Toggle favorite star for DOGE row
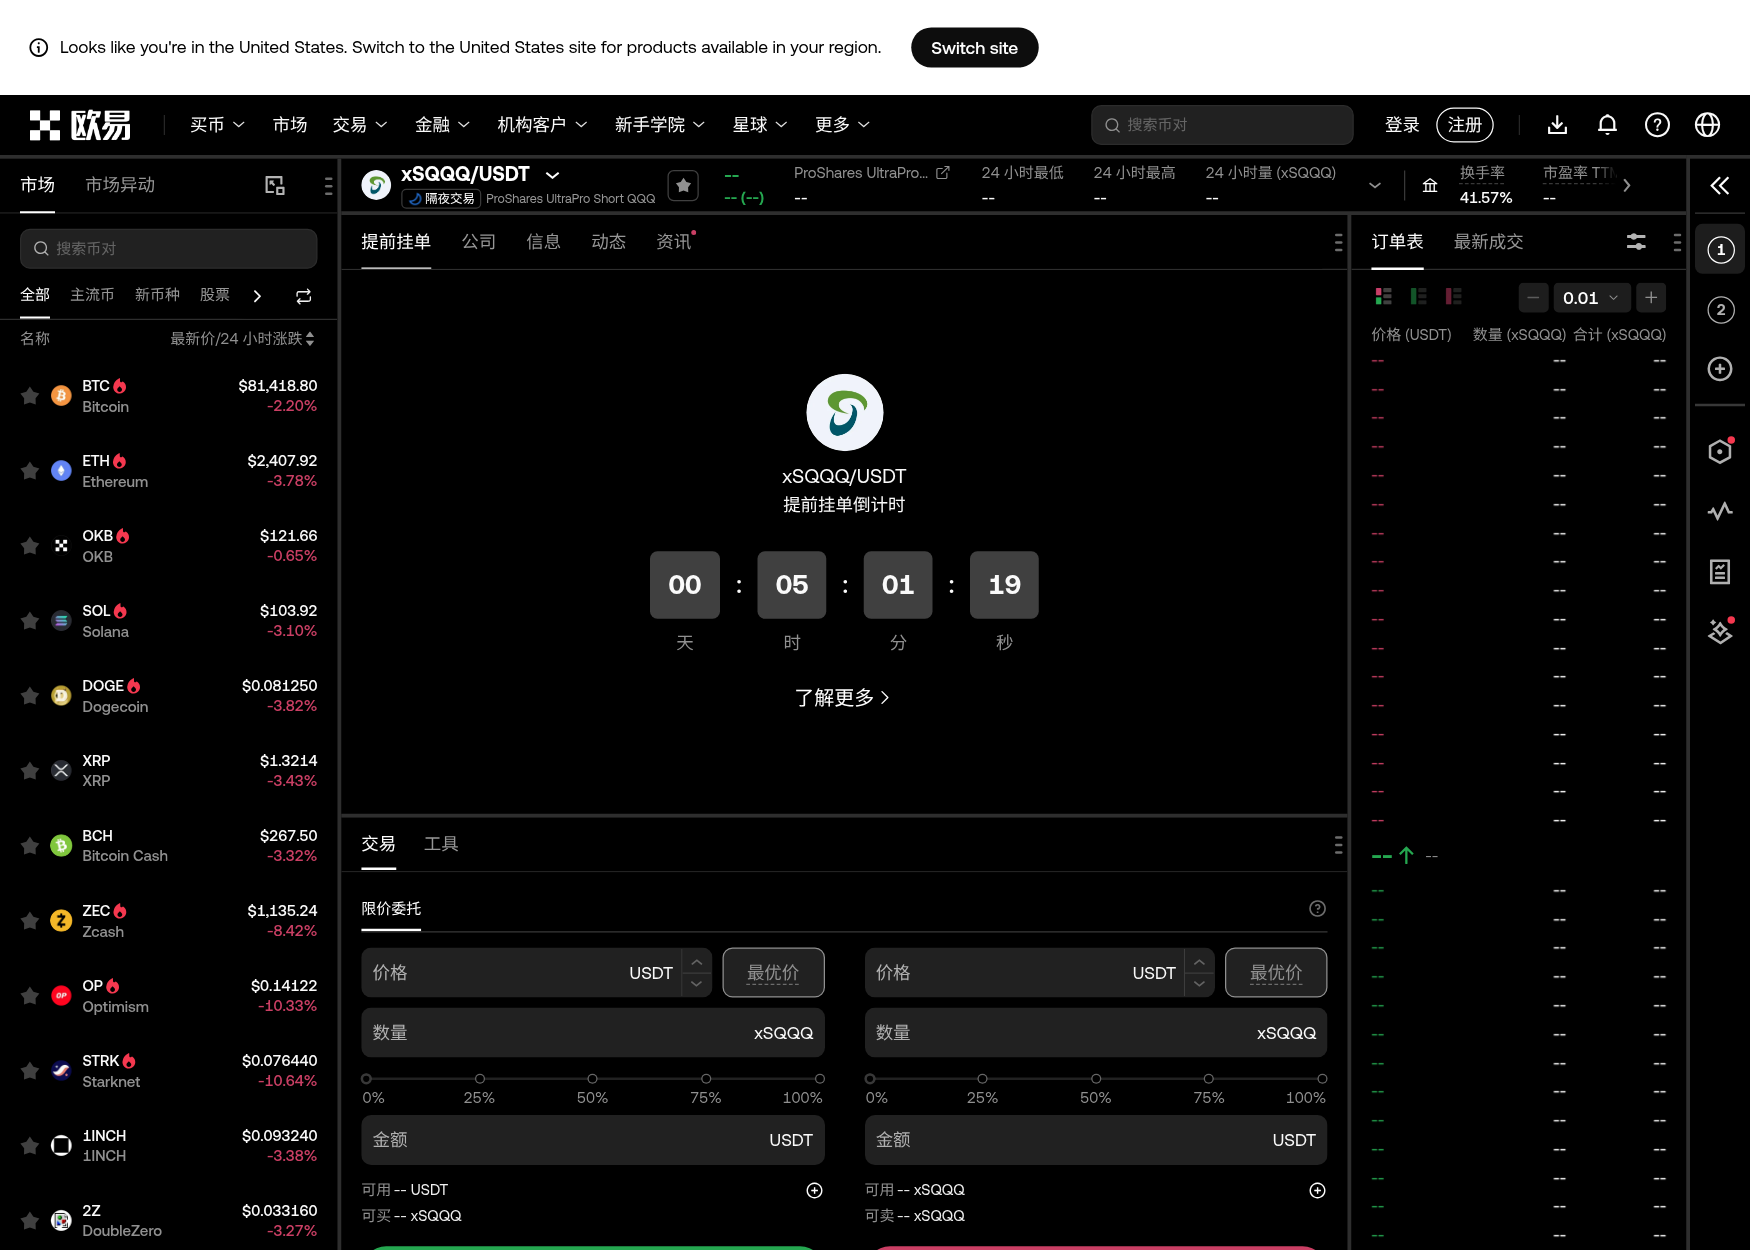1750x1250 pixels. pyautogui.click(x=30, y=696)
